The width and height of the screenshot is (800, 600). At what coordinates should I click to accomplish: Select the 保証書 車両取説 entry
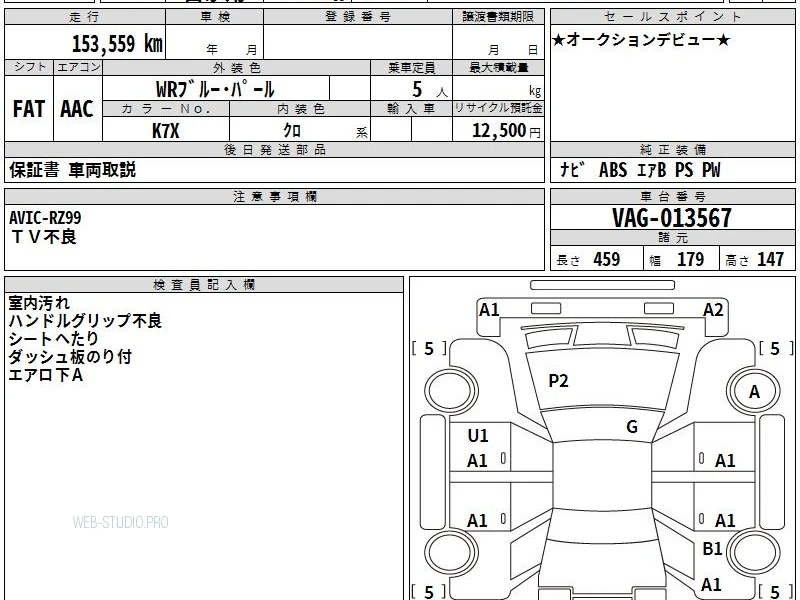72,170
